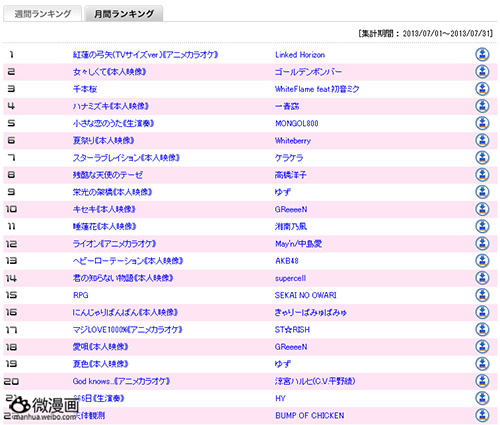Click the round blue icon in MONGOL800 row

tap(482, 123)
